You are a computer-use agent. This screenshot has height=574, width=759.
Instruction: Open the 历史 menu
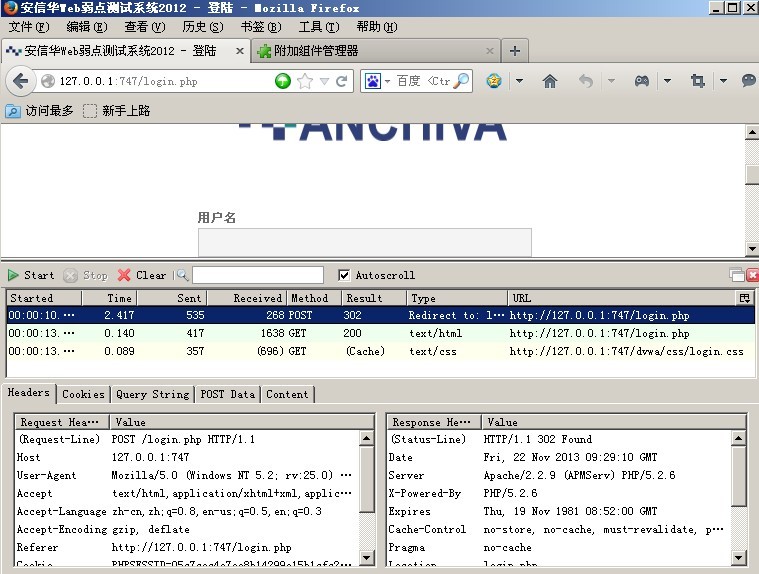[x=203, y=27]
